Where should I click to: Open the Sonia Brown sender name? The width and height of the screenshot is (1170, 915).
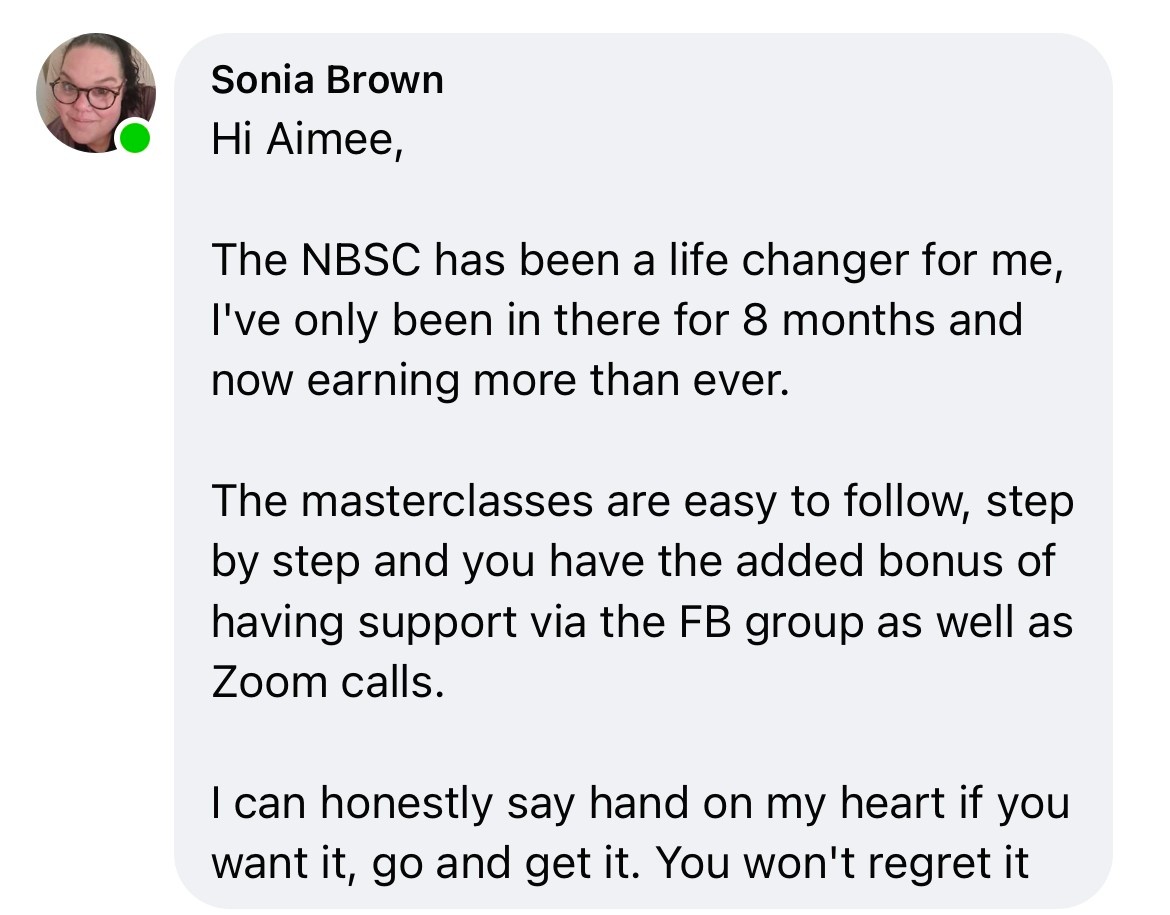click(x=327, y=80)
